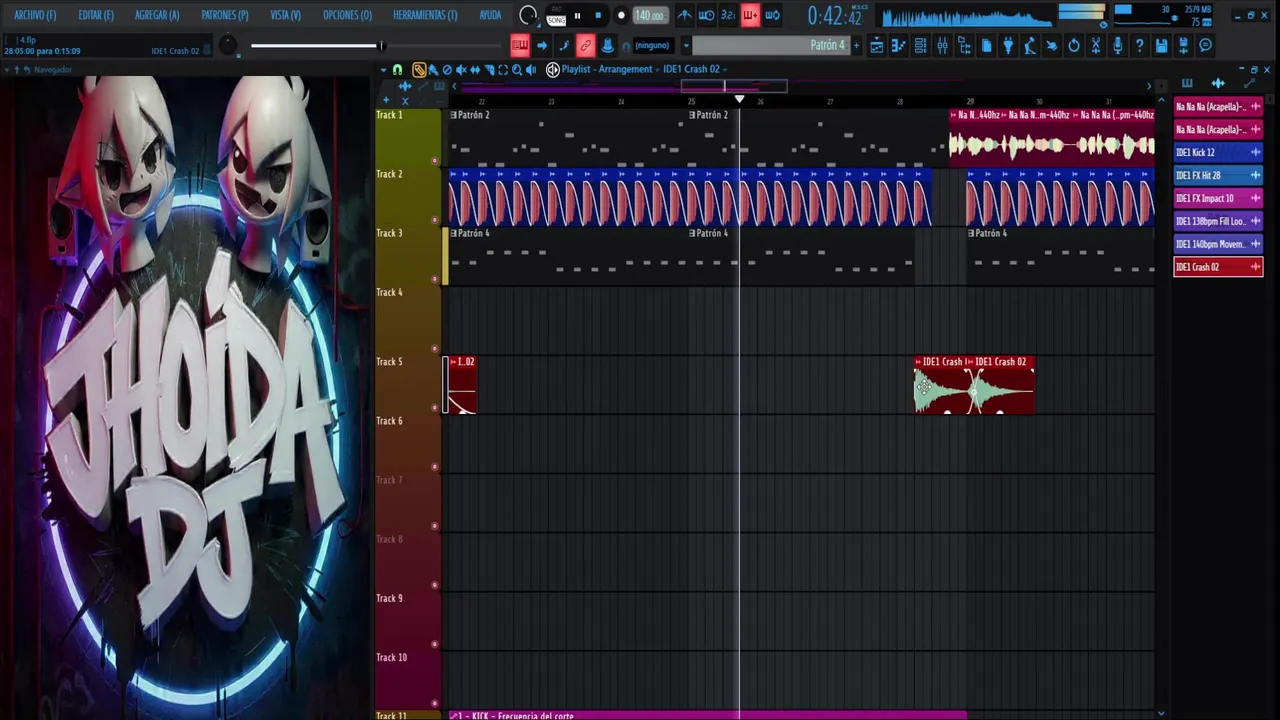Viewport: 1280px width, 720px height.
Task: Click the plugin picker plug icon
Action: click(1008, 45)
